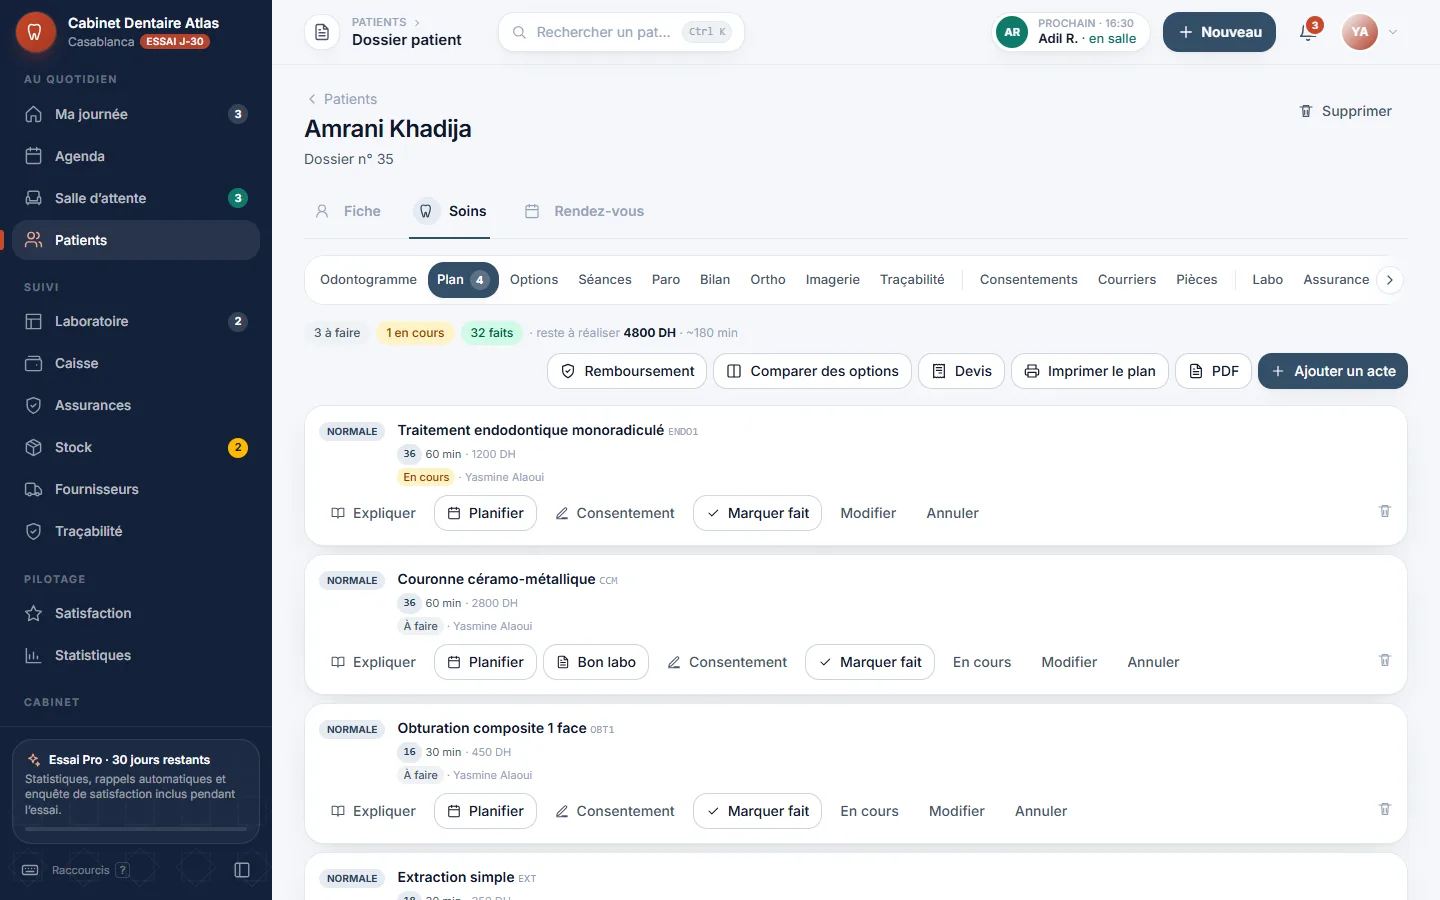Click the patient search field
Screen dimensions: 1440x900
click(x=621, y=32)
